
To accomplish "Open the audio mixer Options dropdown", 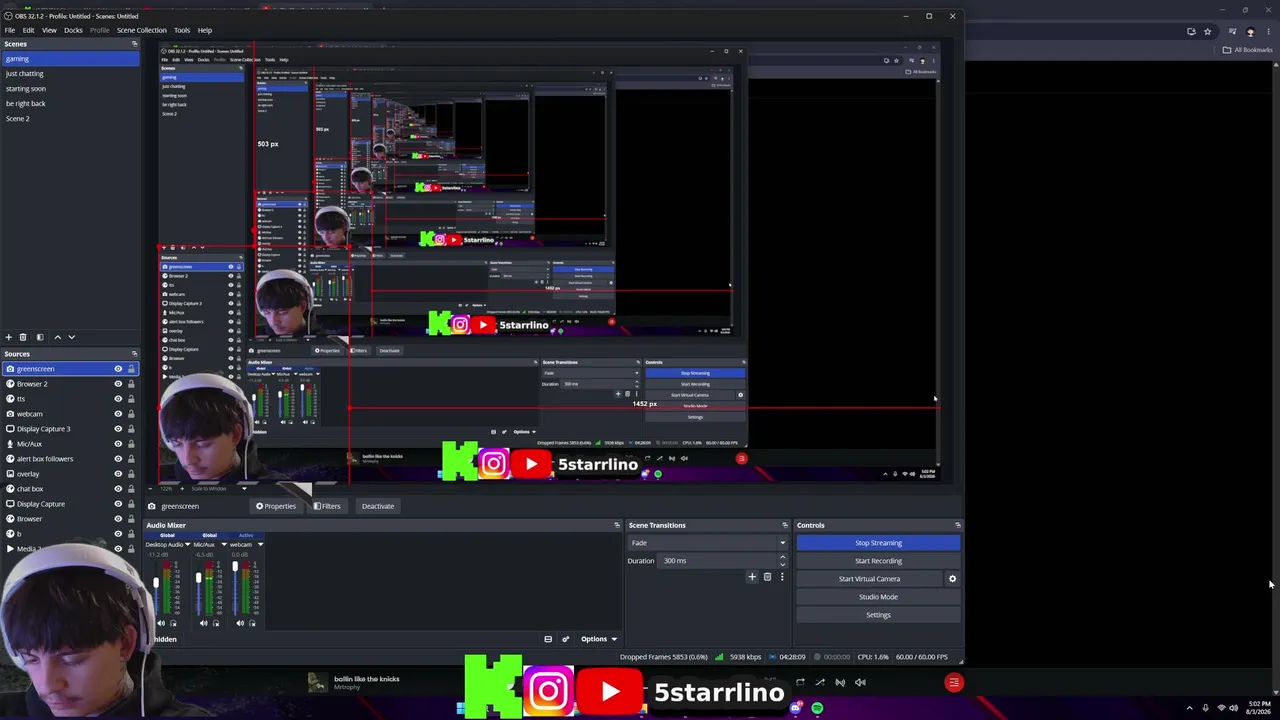I will pos(599,639).
